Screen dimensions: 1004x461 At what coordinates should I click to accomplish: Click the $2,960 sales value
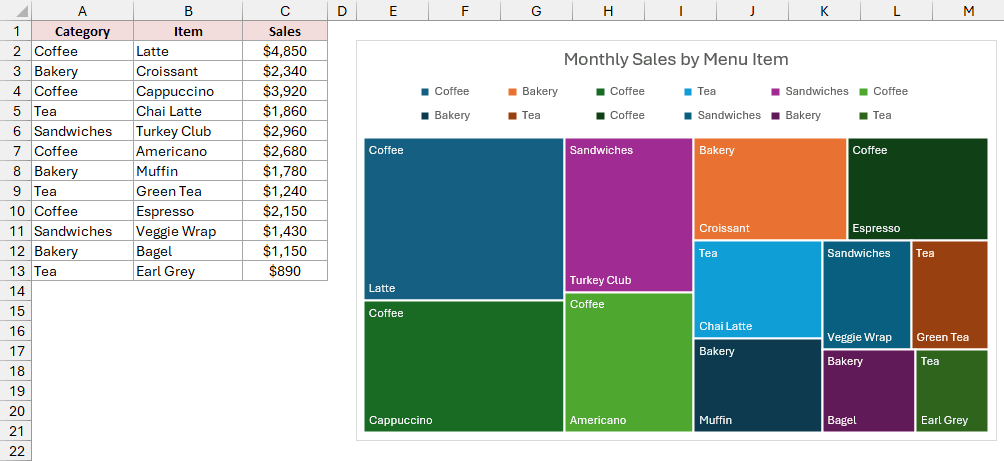(285, 131)
